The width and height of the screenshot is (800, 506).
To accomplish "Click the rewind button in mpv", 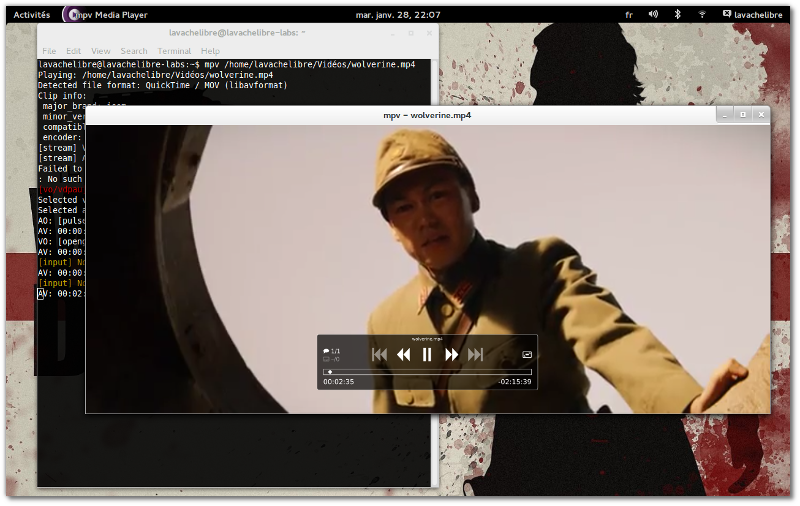I will (x=403, y=354).
